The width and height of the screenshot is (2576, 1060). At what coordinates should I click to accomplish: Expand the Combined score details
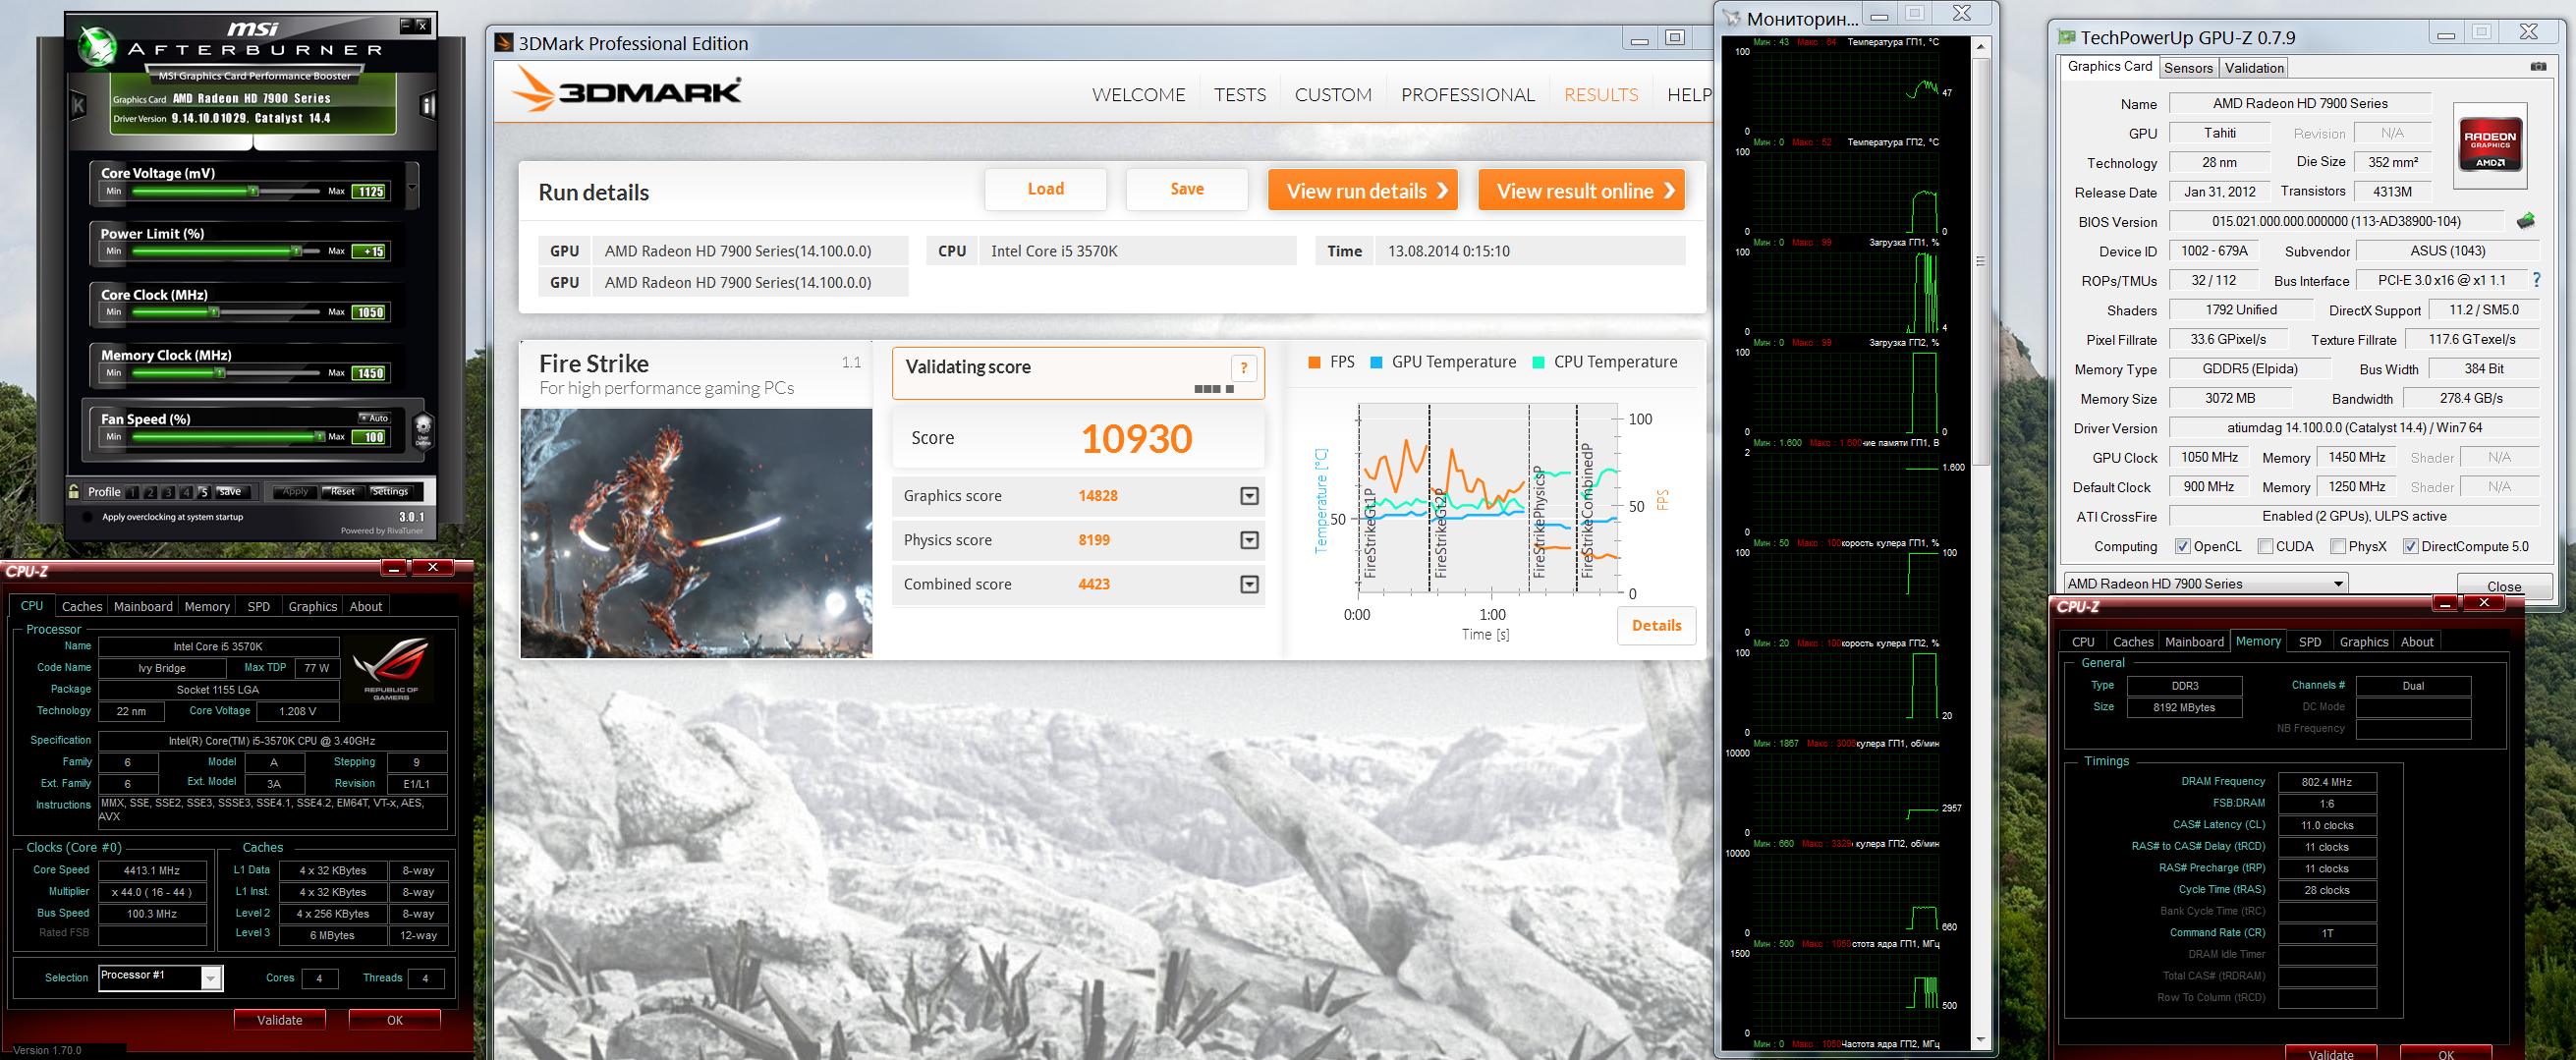1249,584
